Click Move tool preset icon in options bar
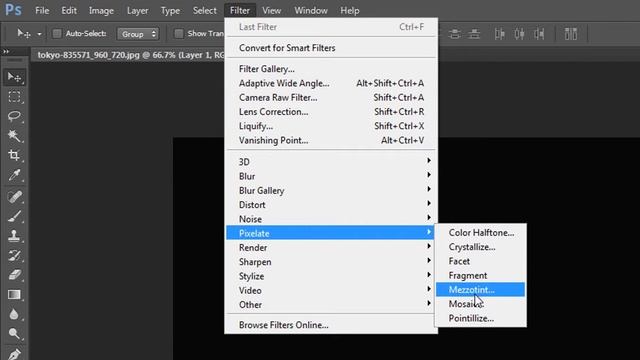 pos(24,33)
